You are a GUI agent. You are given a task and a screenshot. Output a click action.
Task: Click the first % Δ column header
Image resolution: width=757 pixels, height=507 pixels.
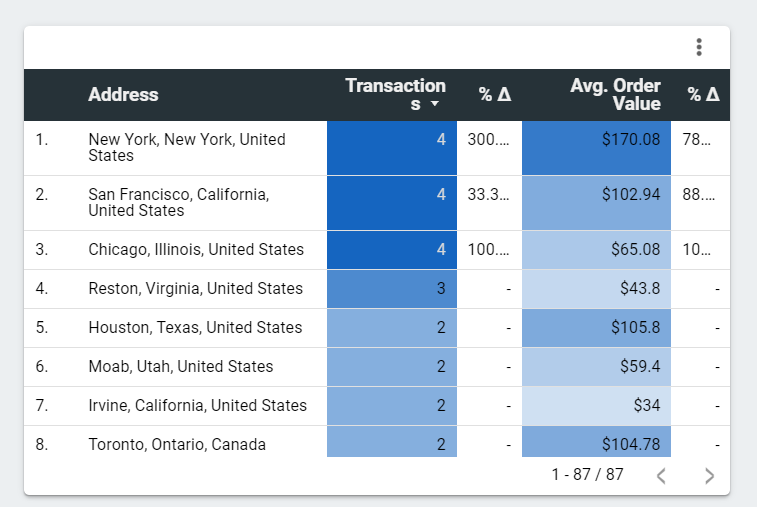[494, 95]
